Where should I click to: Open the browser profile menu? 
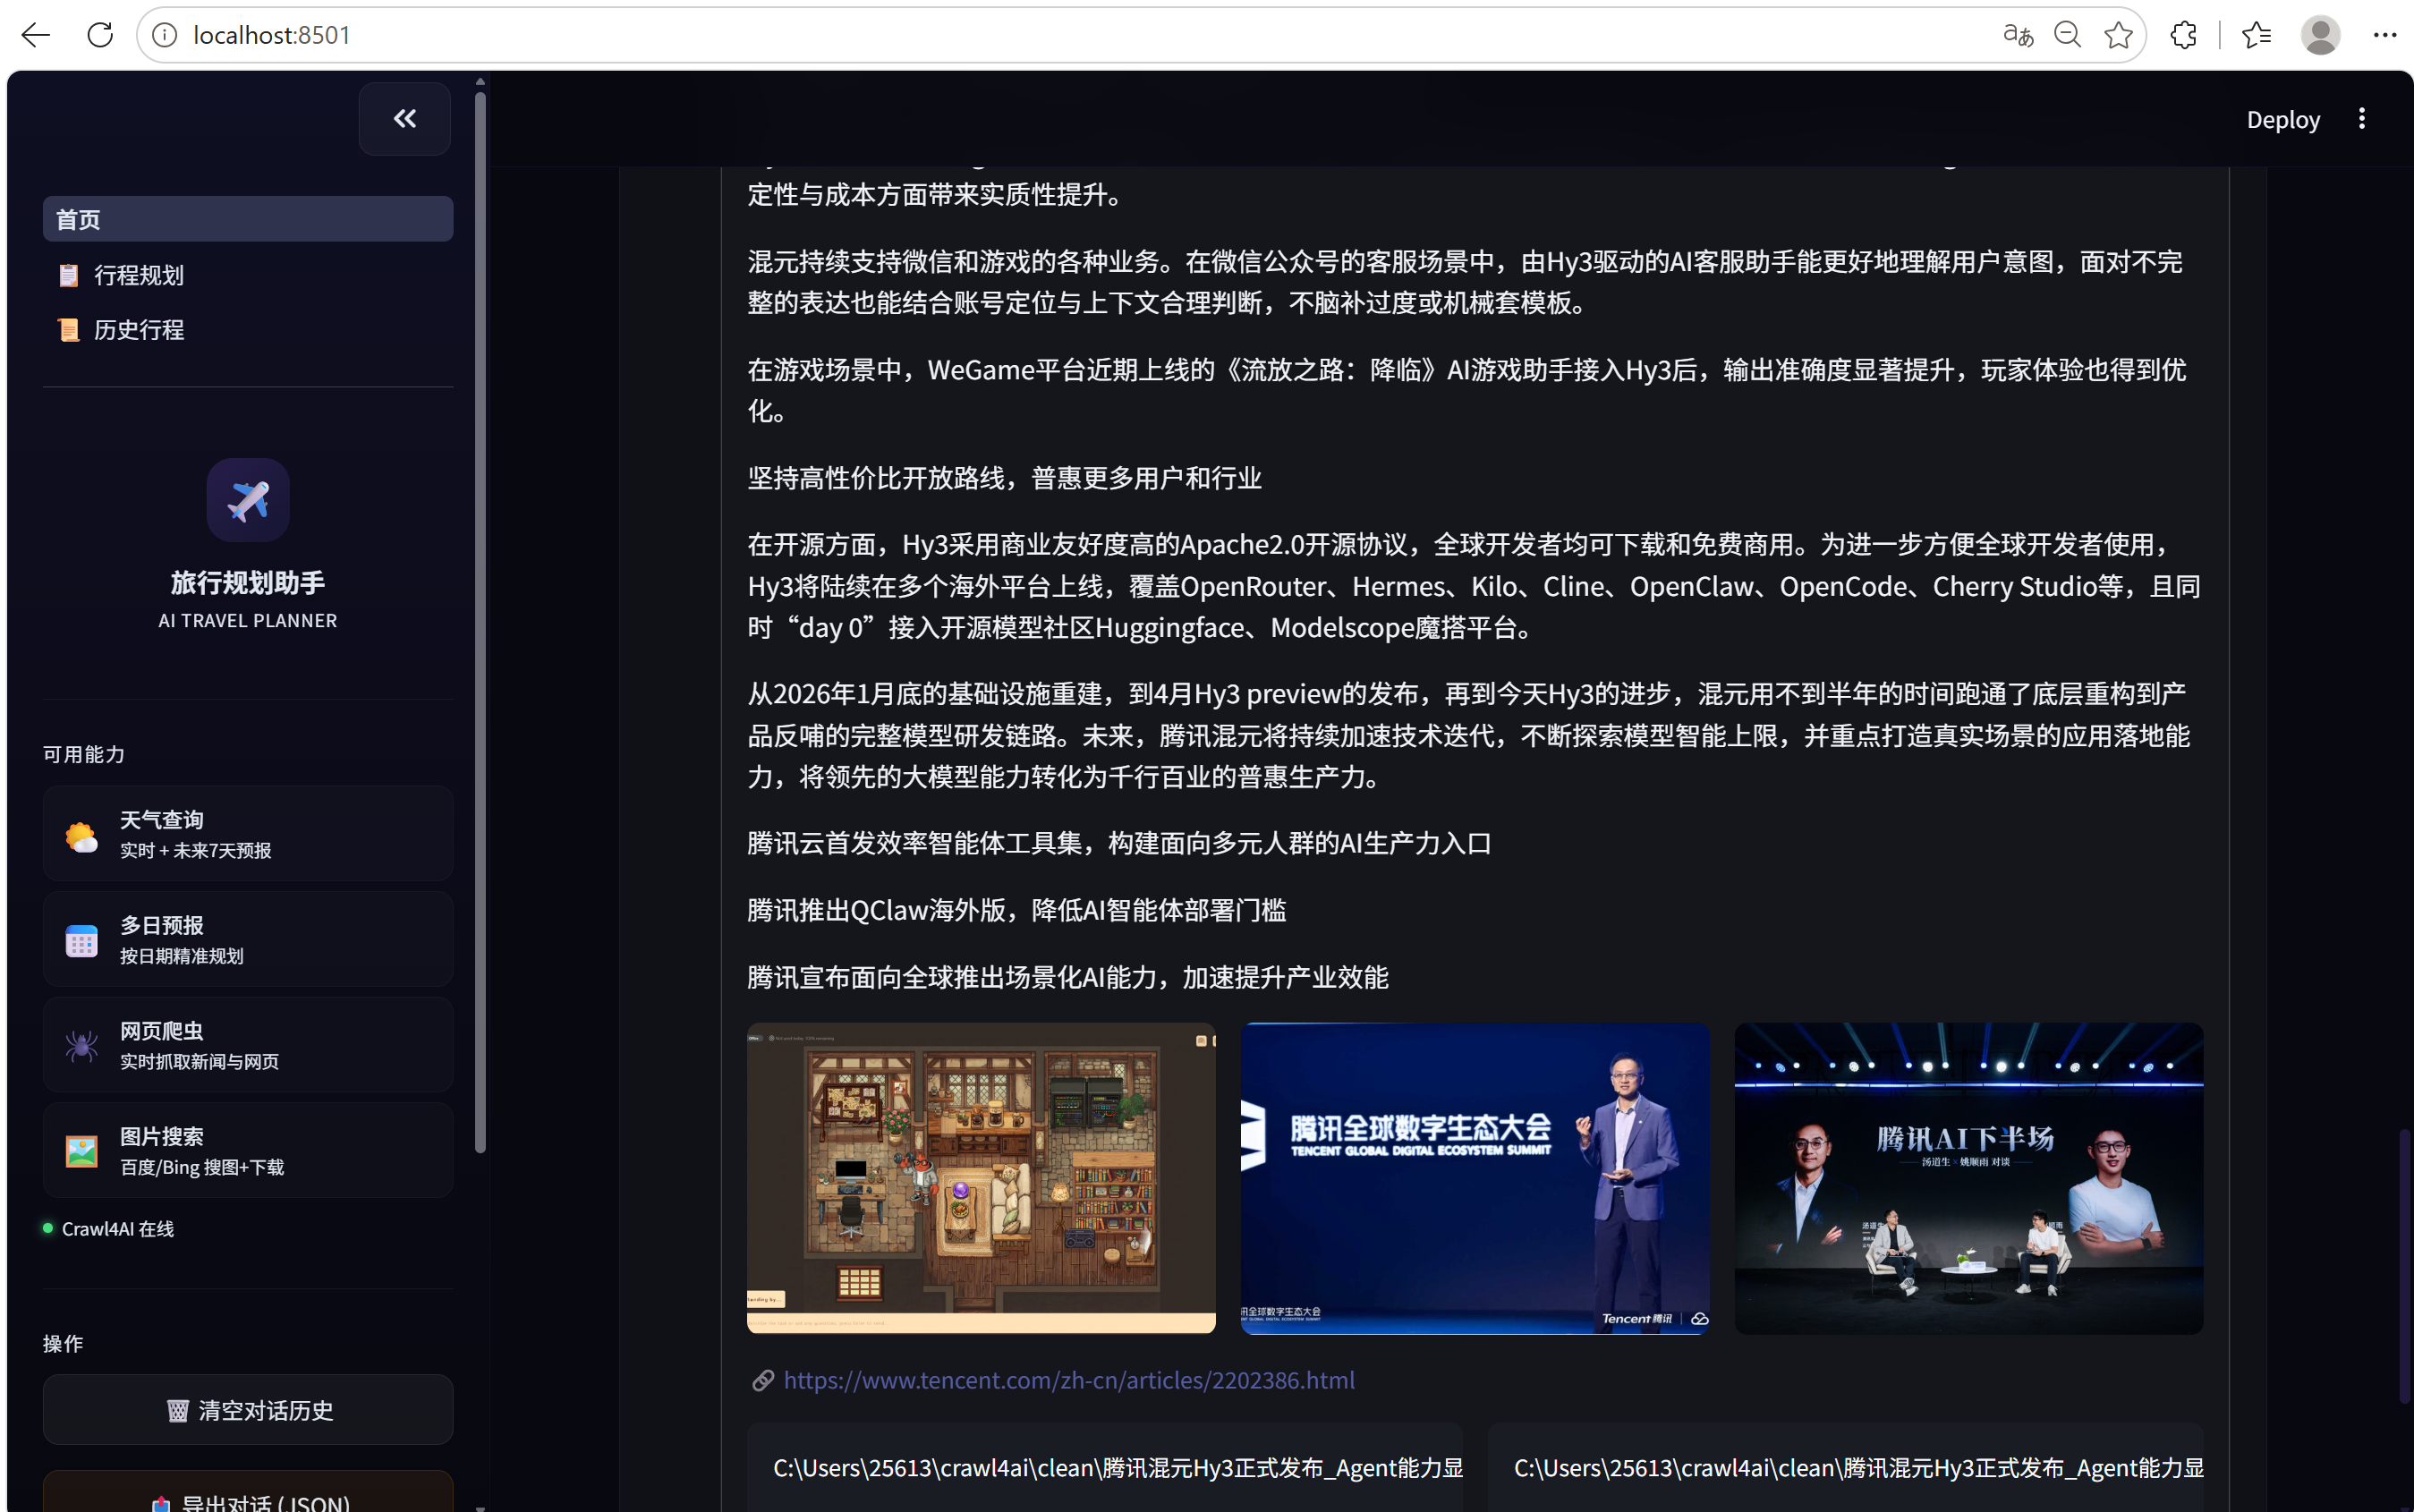[2320, 35]
